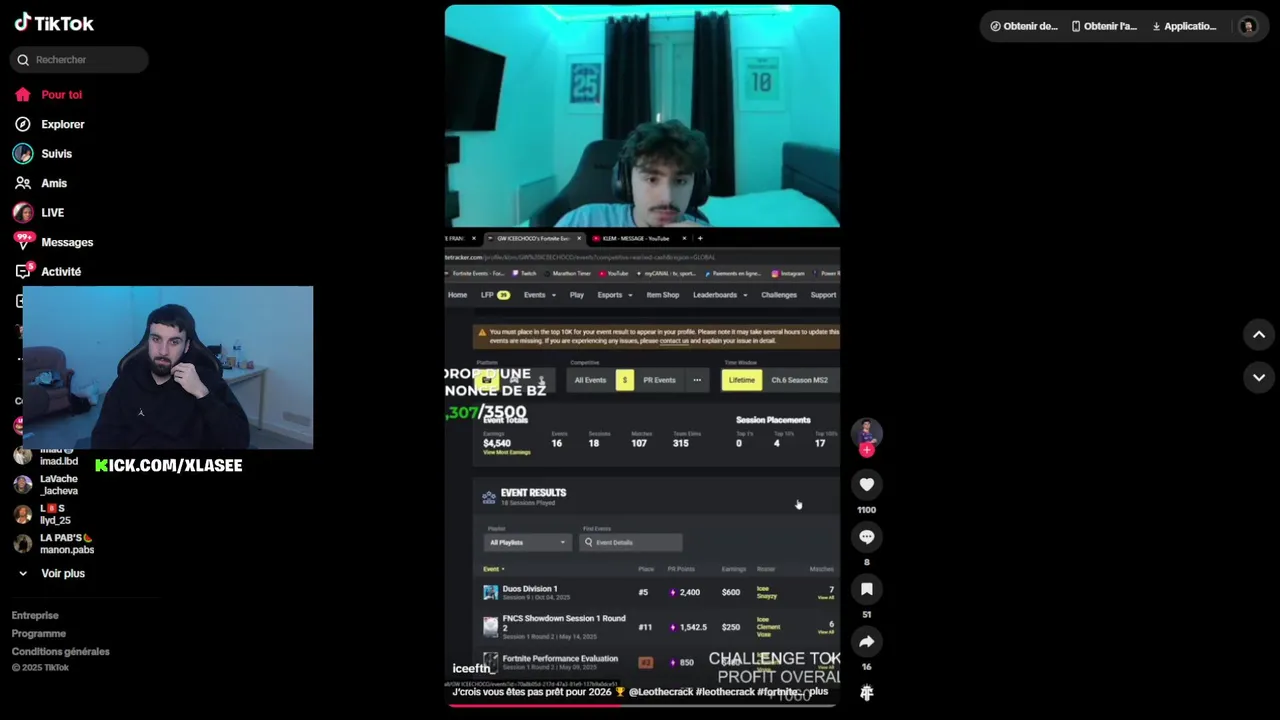1280x720 pixels.
Task: Open the profile avatar menu
Action: coord(1247,26)
